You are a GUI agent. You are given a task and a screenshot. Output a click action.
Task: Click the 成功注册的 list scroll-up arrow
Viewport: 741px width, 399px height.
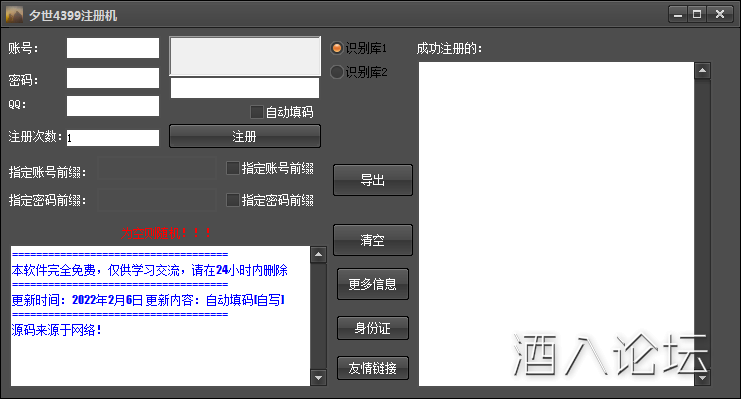click(702, 71)
